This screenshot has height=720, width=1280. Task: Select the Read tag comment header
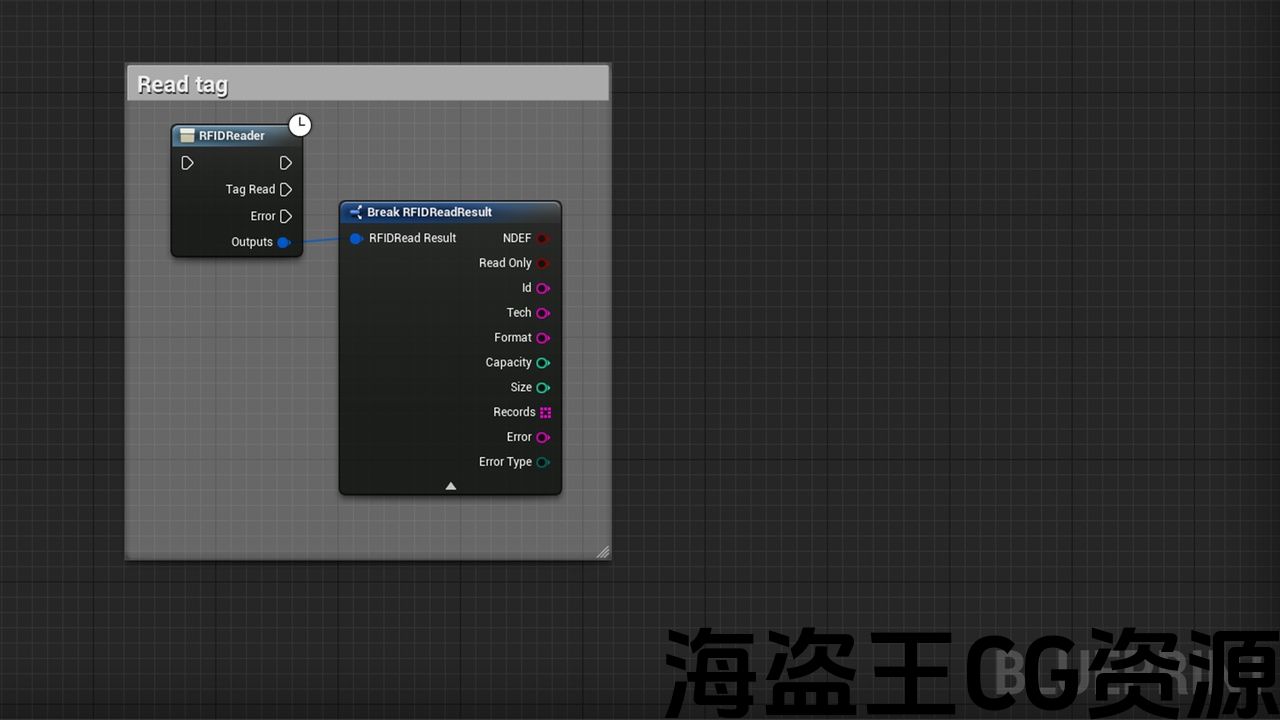pos(367,84)
